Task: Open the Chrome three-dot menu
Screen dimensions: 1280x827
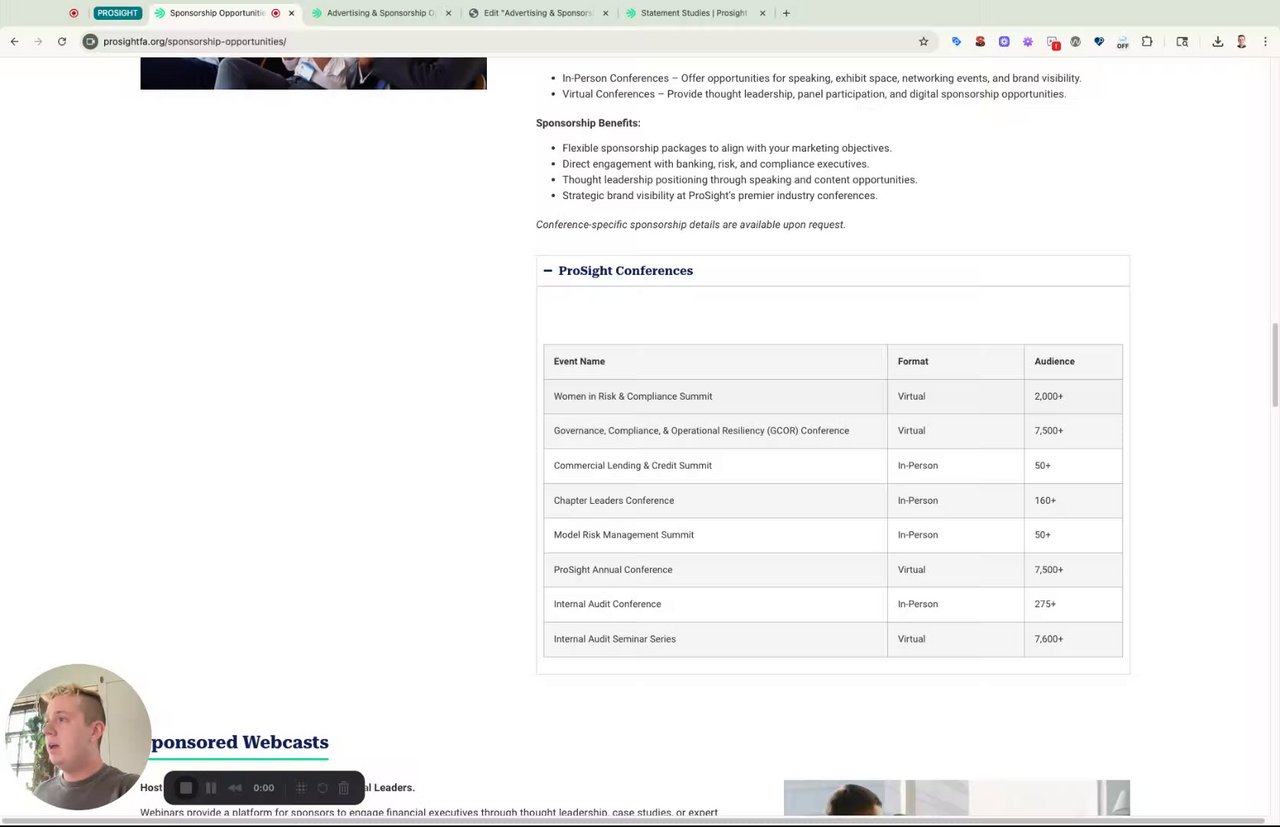Action: pyautogui.click(x=1265, y=41)
